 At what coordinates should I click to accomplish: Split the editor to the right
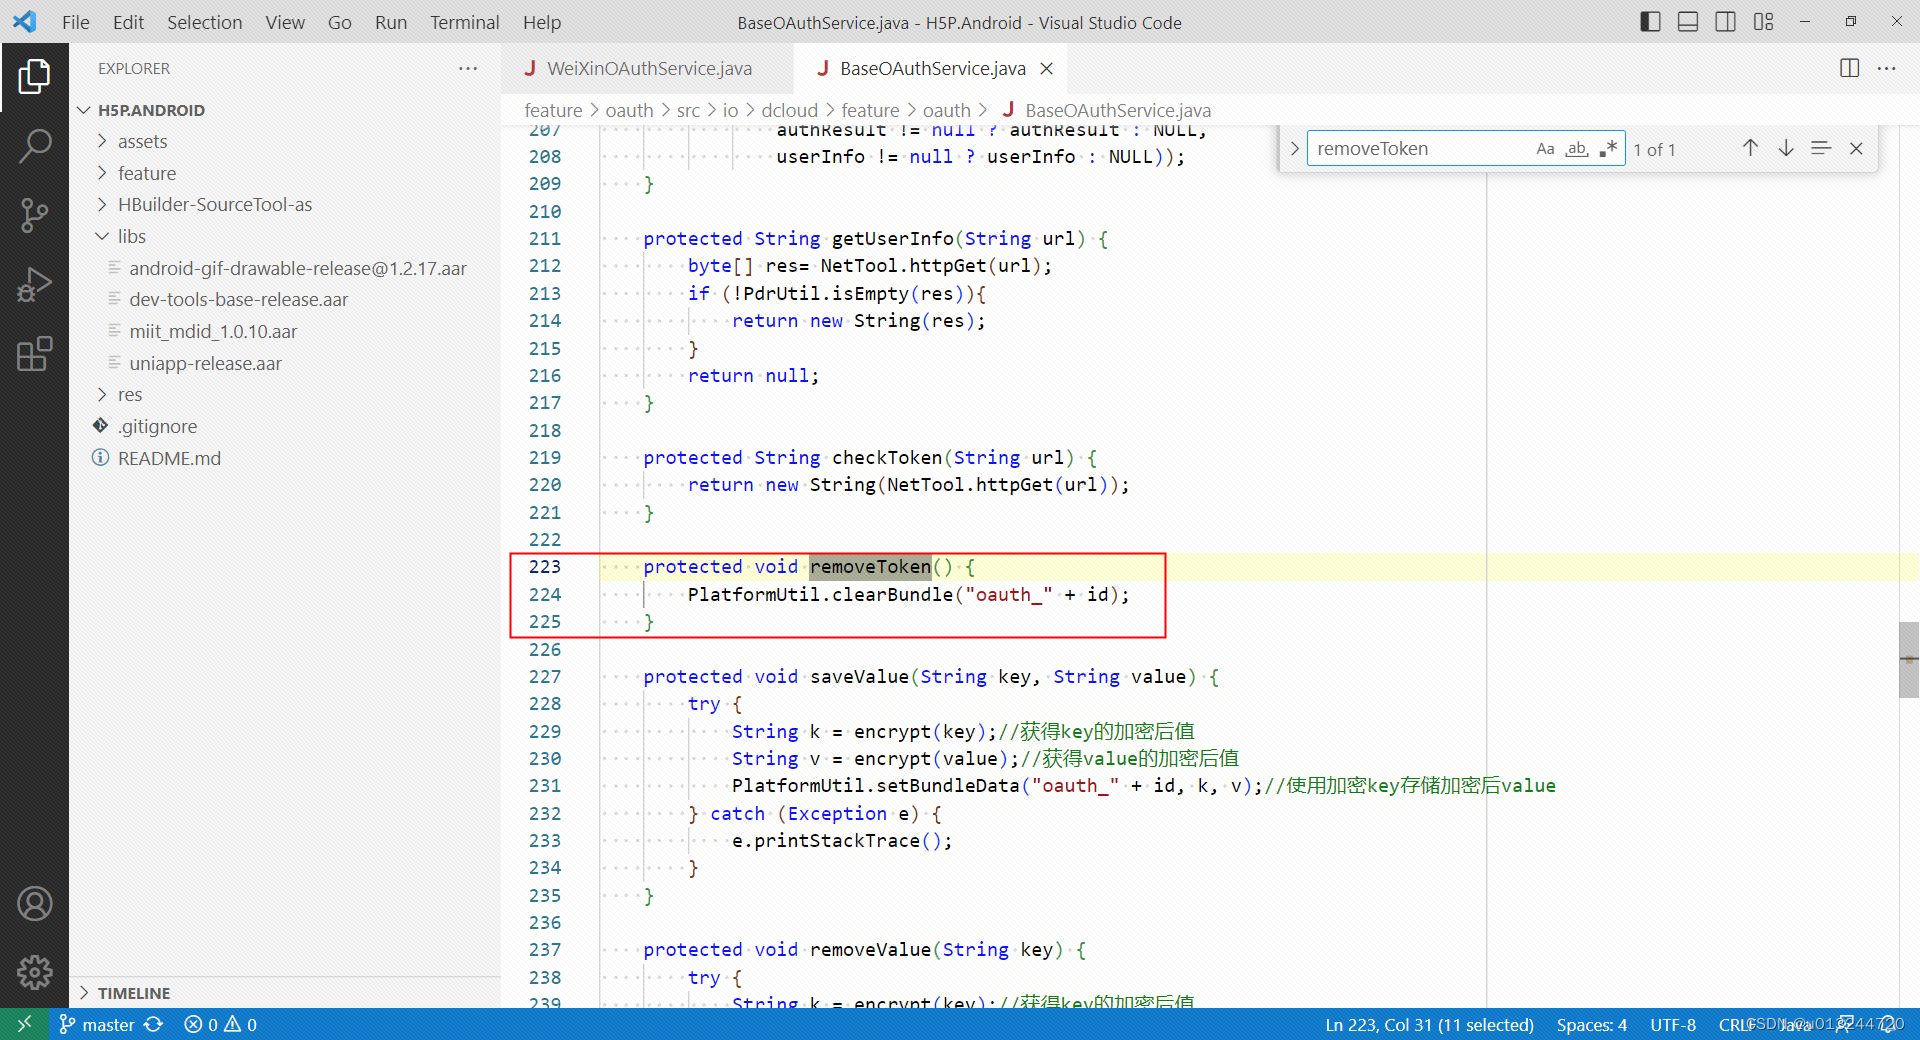point(1849,68)
